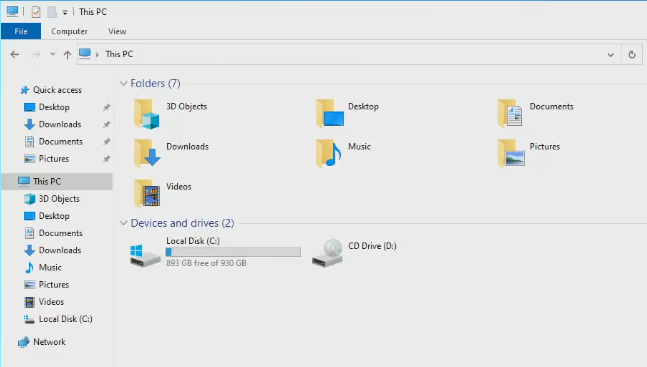Select the Local Disk (C:) drive icon
The width and height of the screenshot is (647, 367).
145,255
